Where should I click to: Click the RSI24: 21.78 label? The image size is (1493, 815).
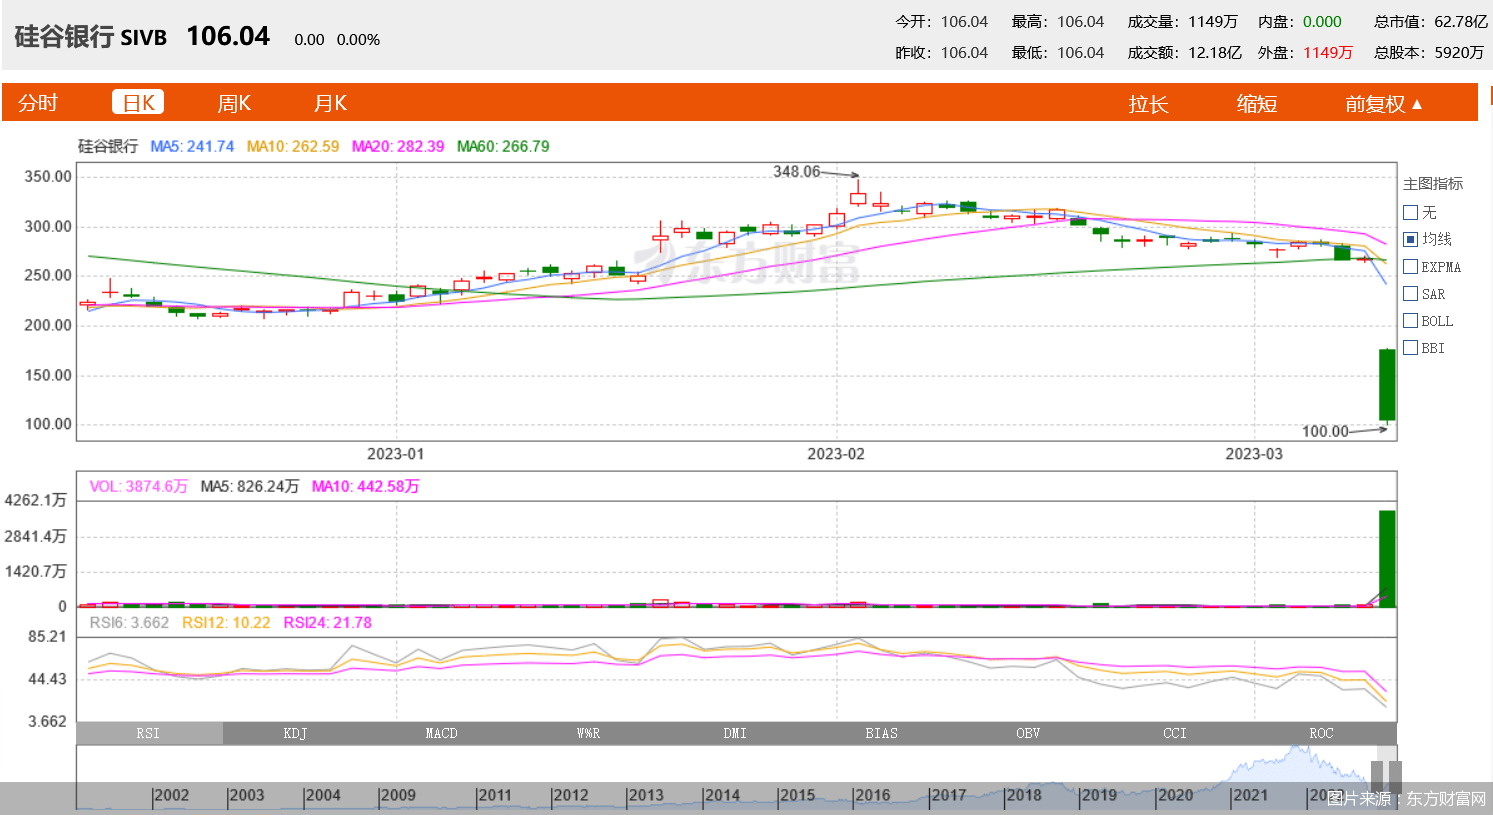tap(327, 622)
